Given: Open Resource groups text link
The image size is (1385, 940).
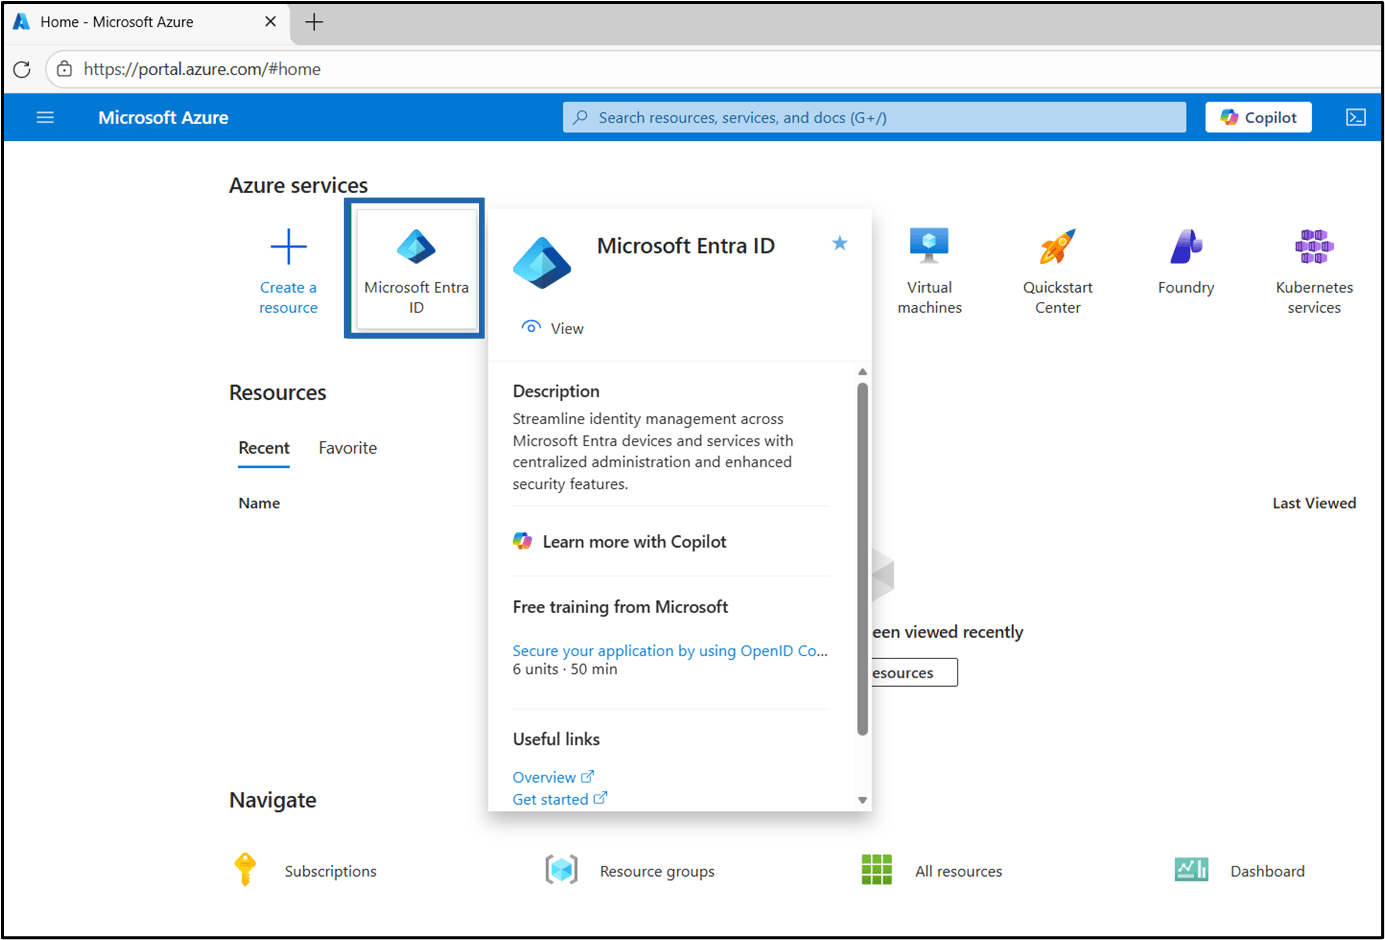Looking at the screenshot, I should click(657, 871).
